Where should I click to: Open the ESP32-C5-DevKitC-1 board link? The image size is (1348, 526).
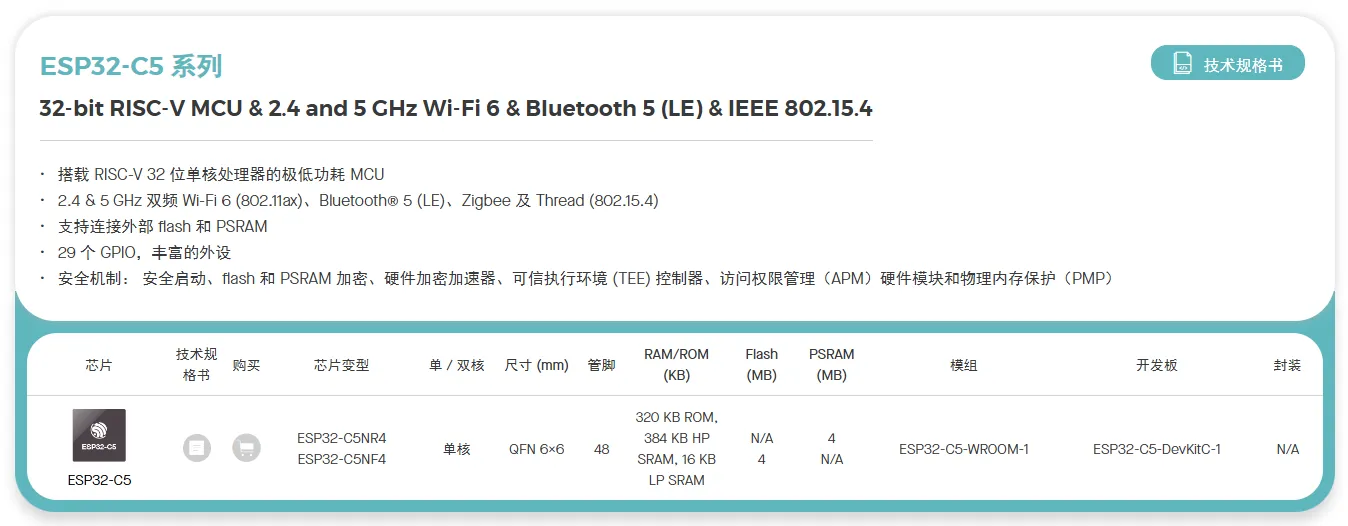click(1156, 449)
